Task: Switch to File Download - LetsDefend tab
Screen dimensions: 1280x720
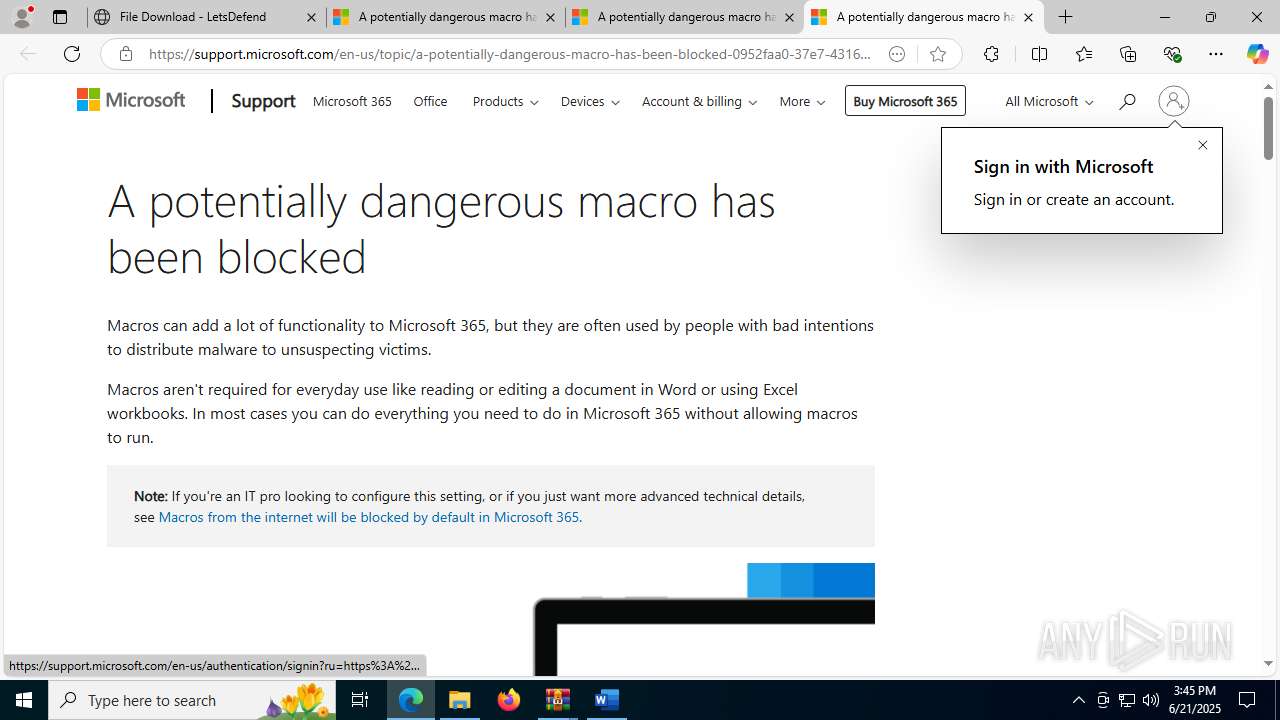Action: coord(206,17)
